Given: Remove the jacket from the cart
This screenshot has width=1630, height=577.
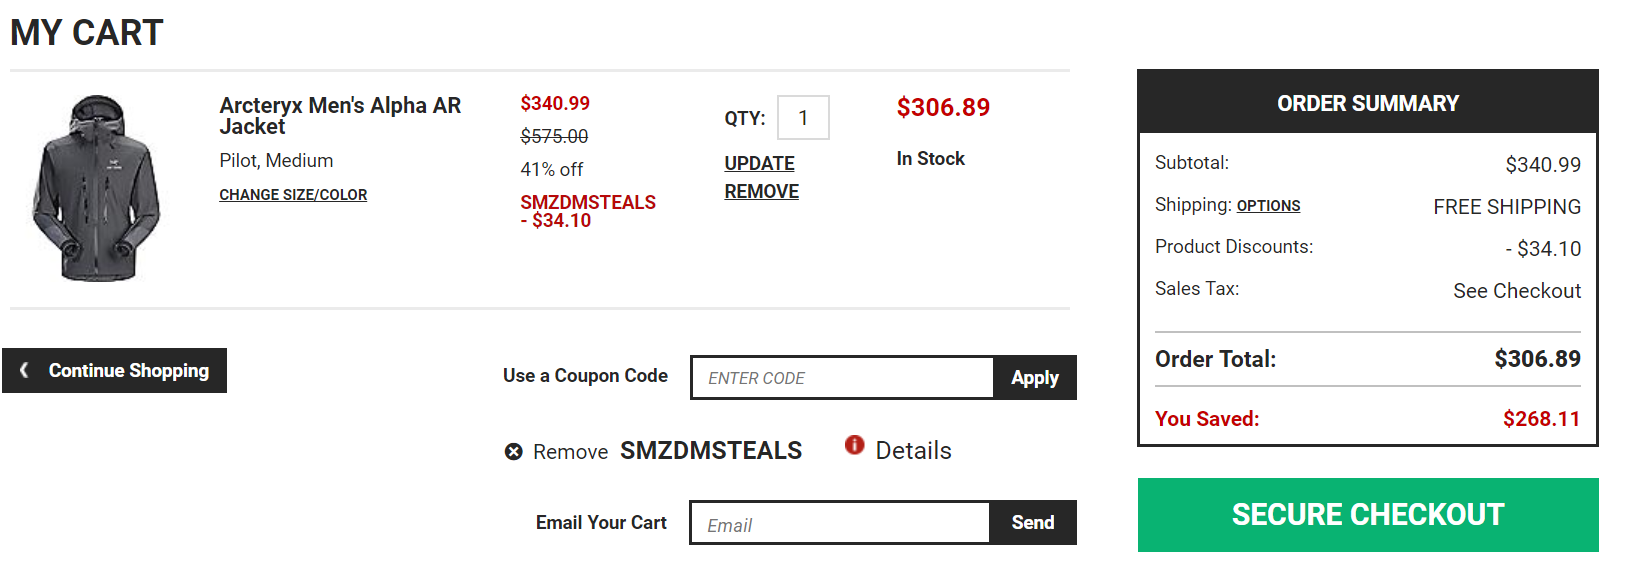Looking at the screenshot, I should coord(761,191).
